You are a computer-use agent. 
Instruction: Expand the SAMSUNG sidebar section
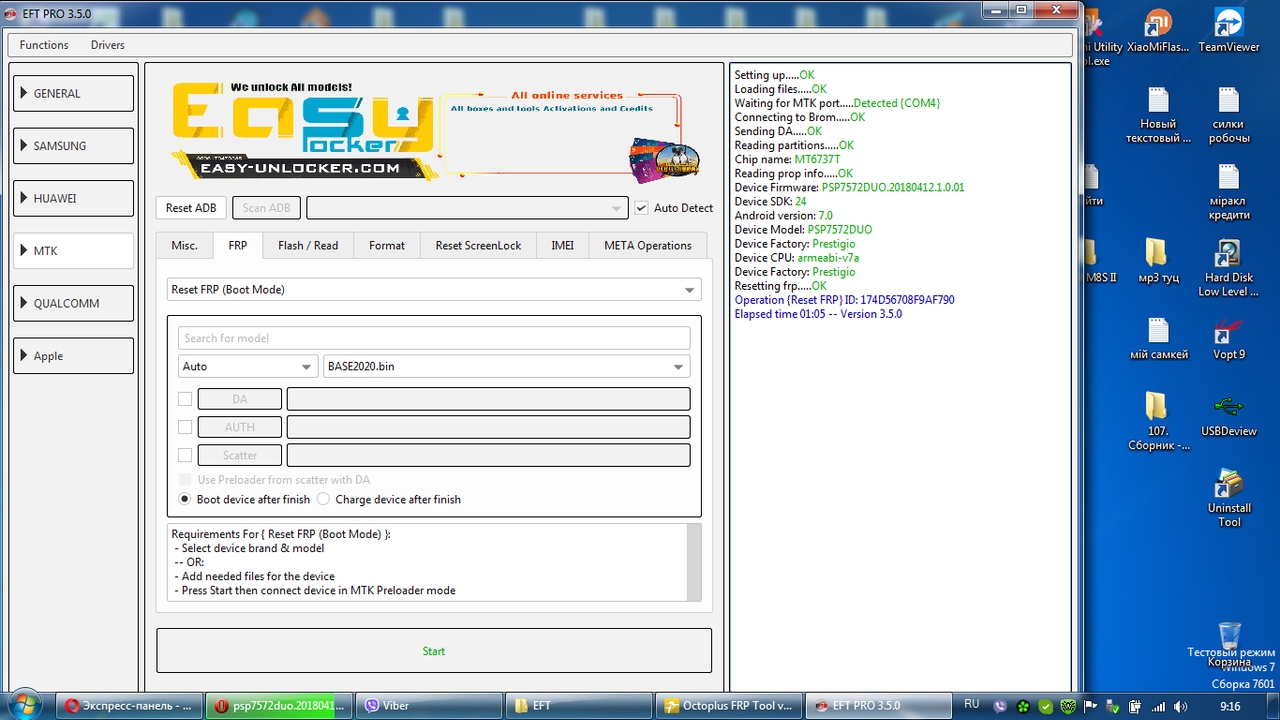(x=72, y=146)
